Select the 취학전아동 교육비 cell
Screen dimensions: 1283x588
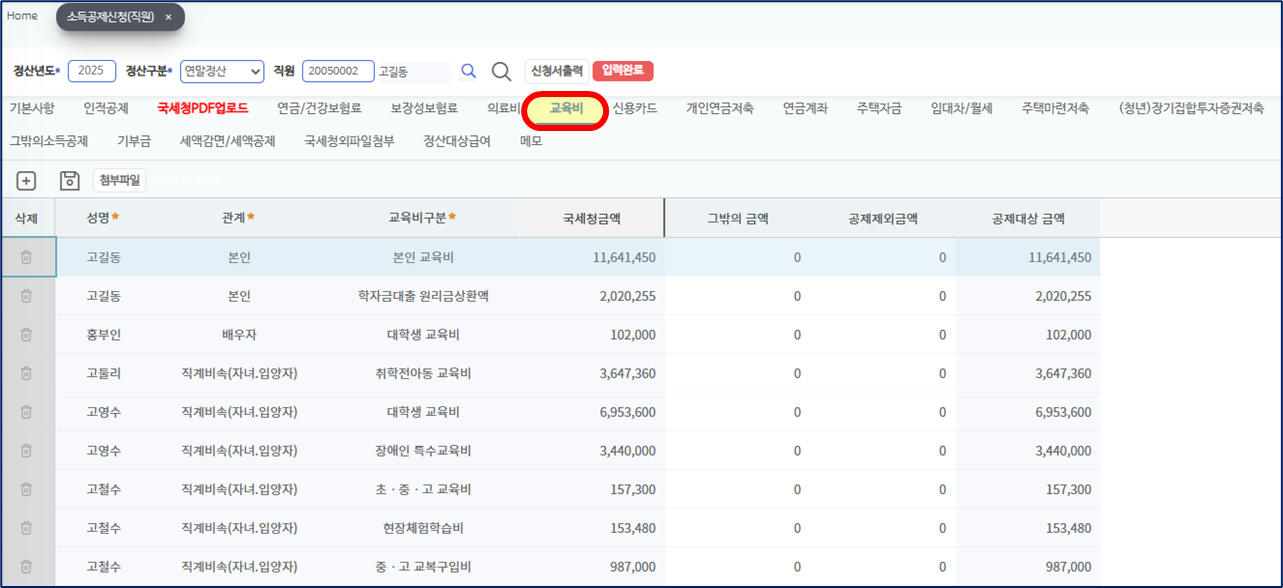(x=423, y=373)
